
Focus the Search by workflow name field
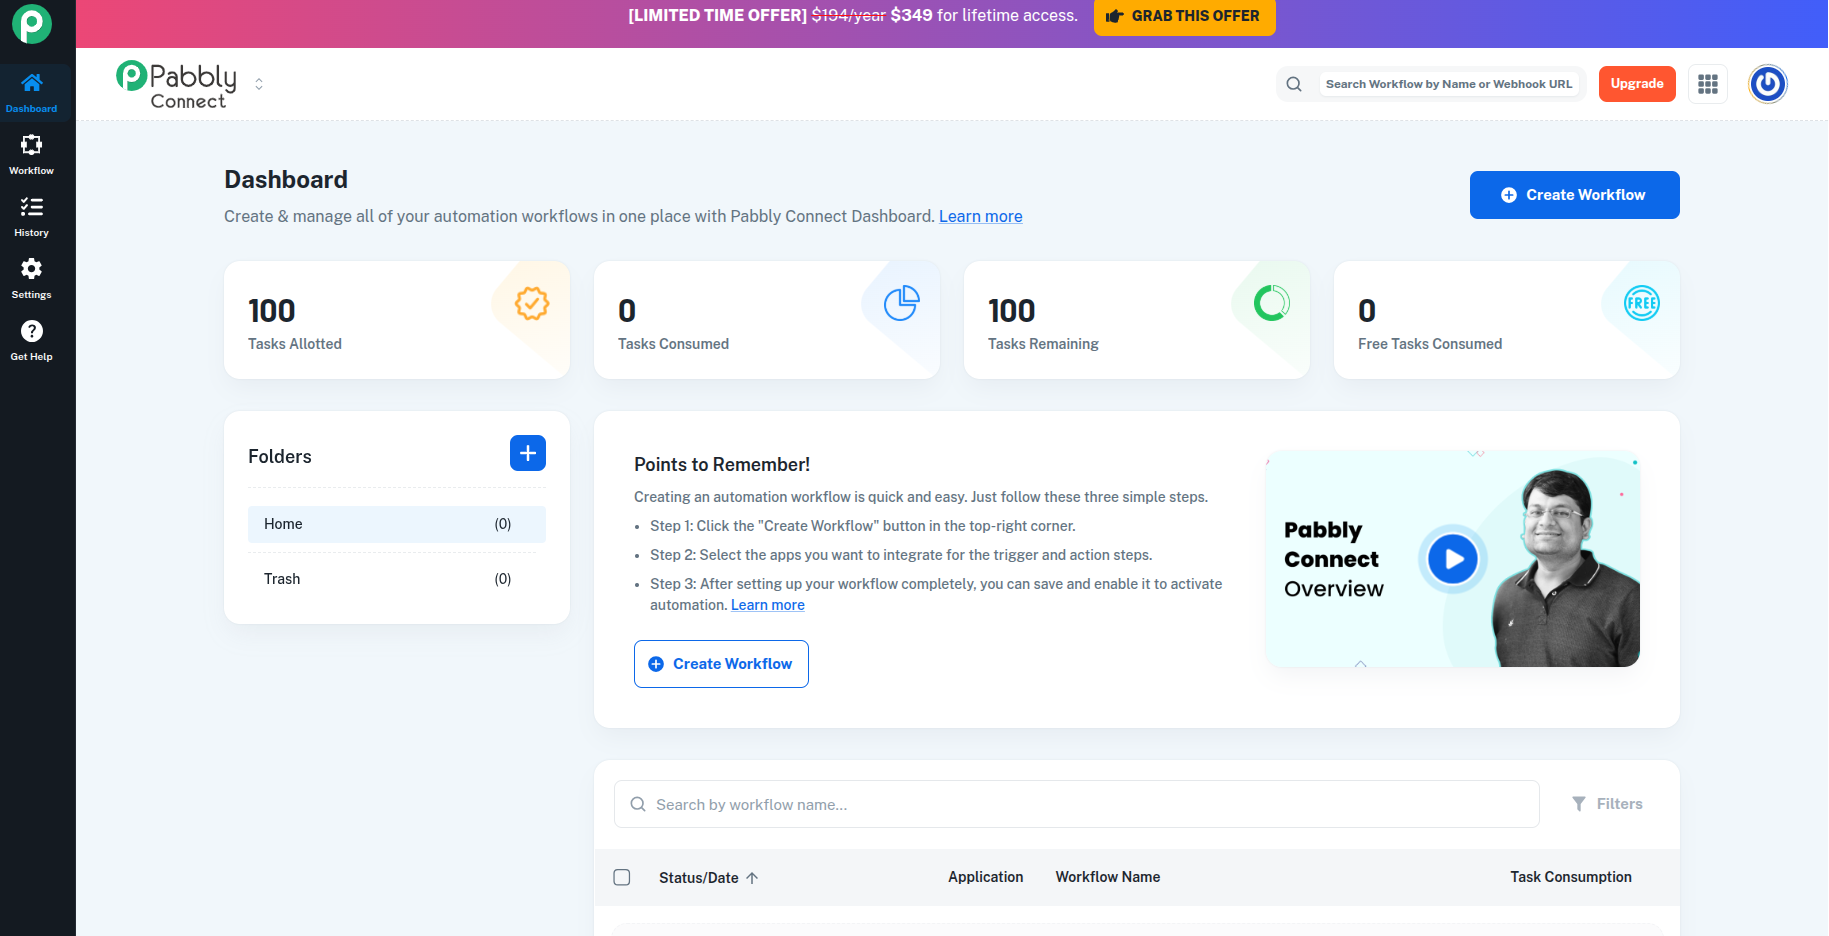1077,804
